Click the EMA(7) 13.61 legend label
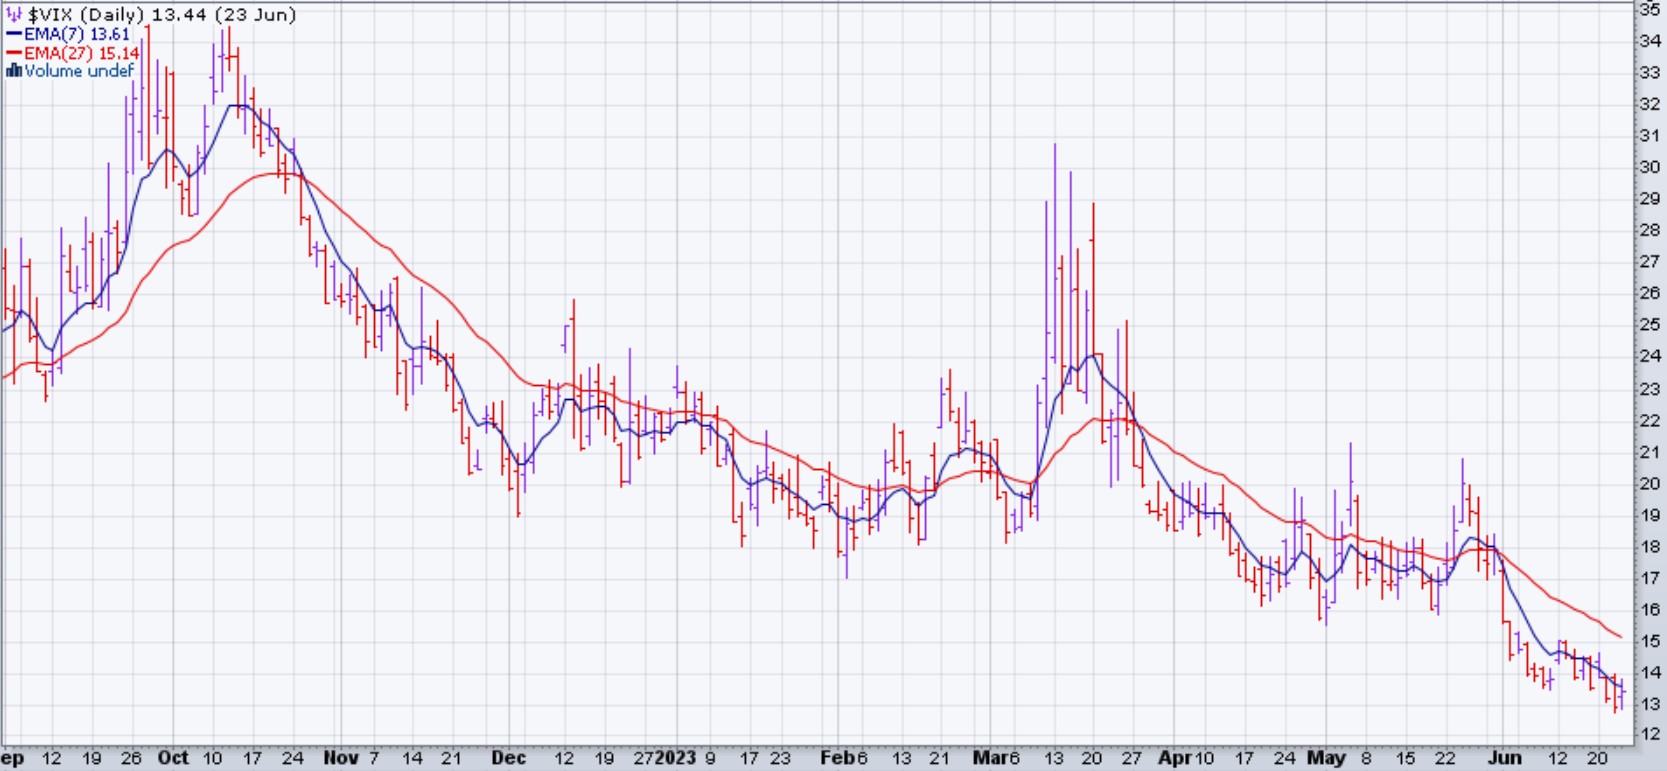This screenshot has height=771, width=1667. (77, 34)
